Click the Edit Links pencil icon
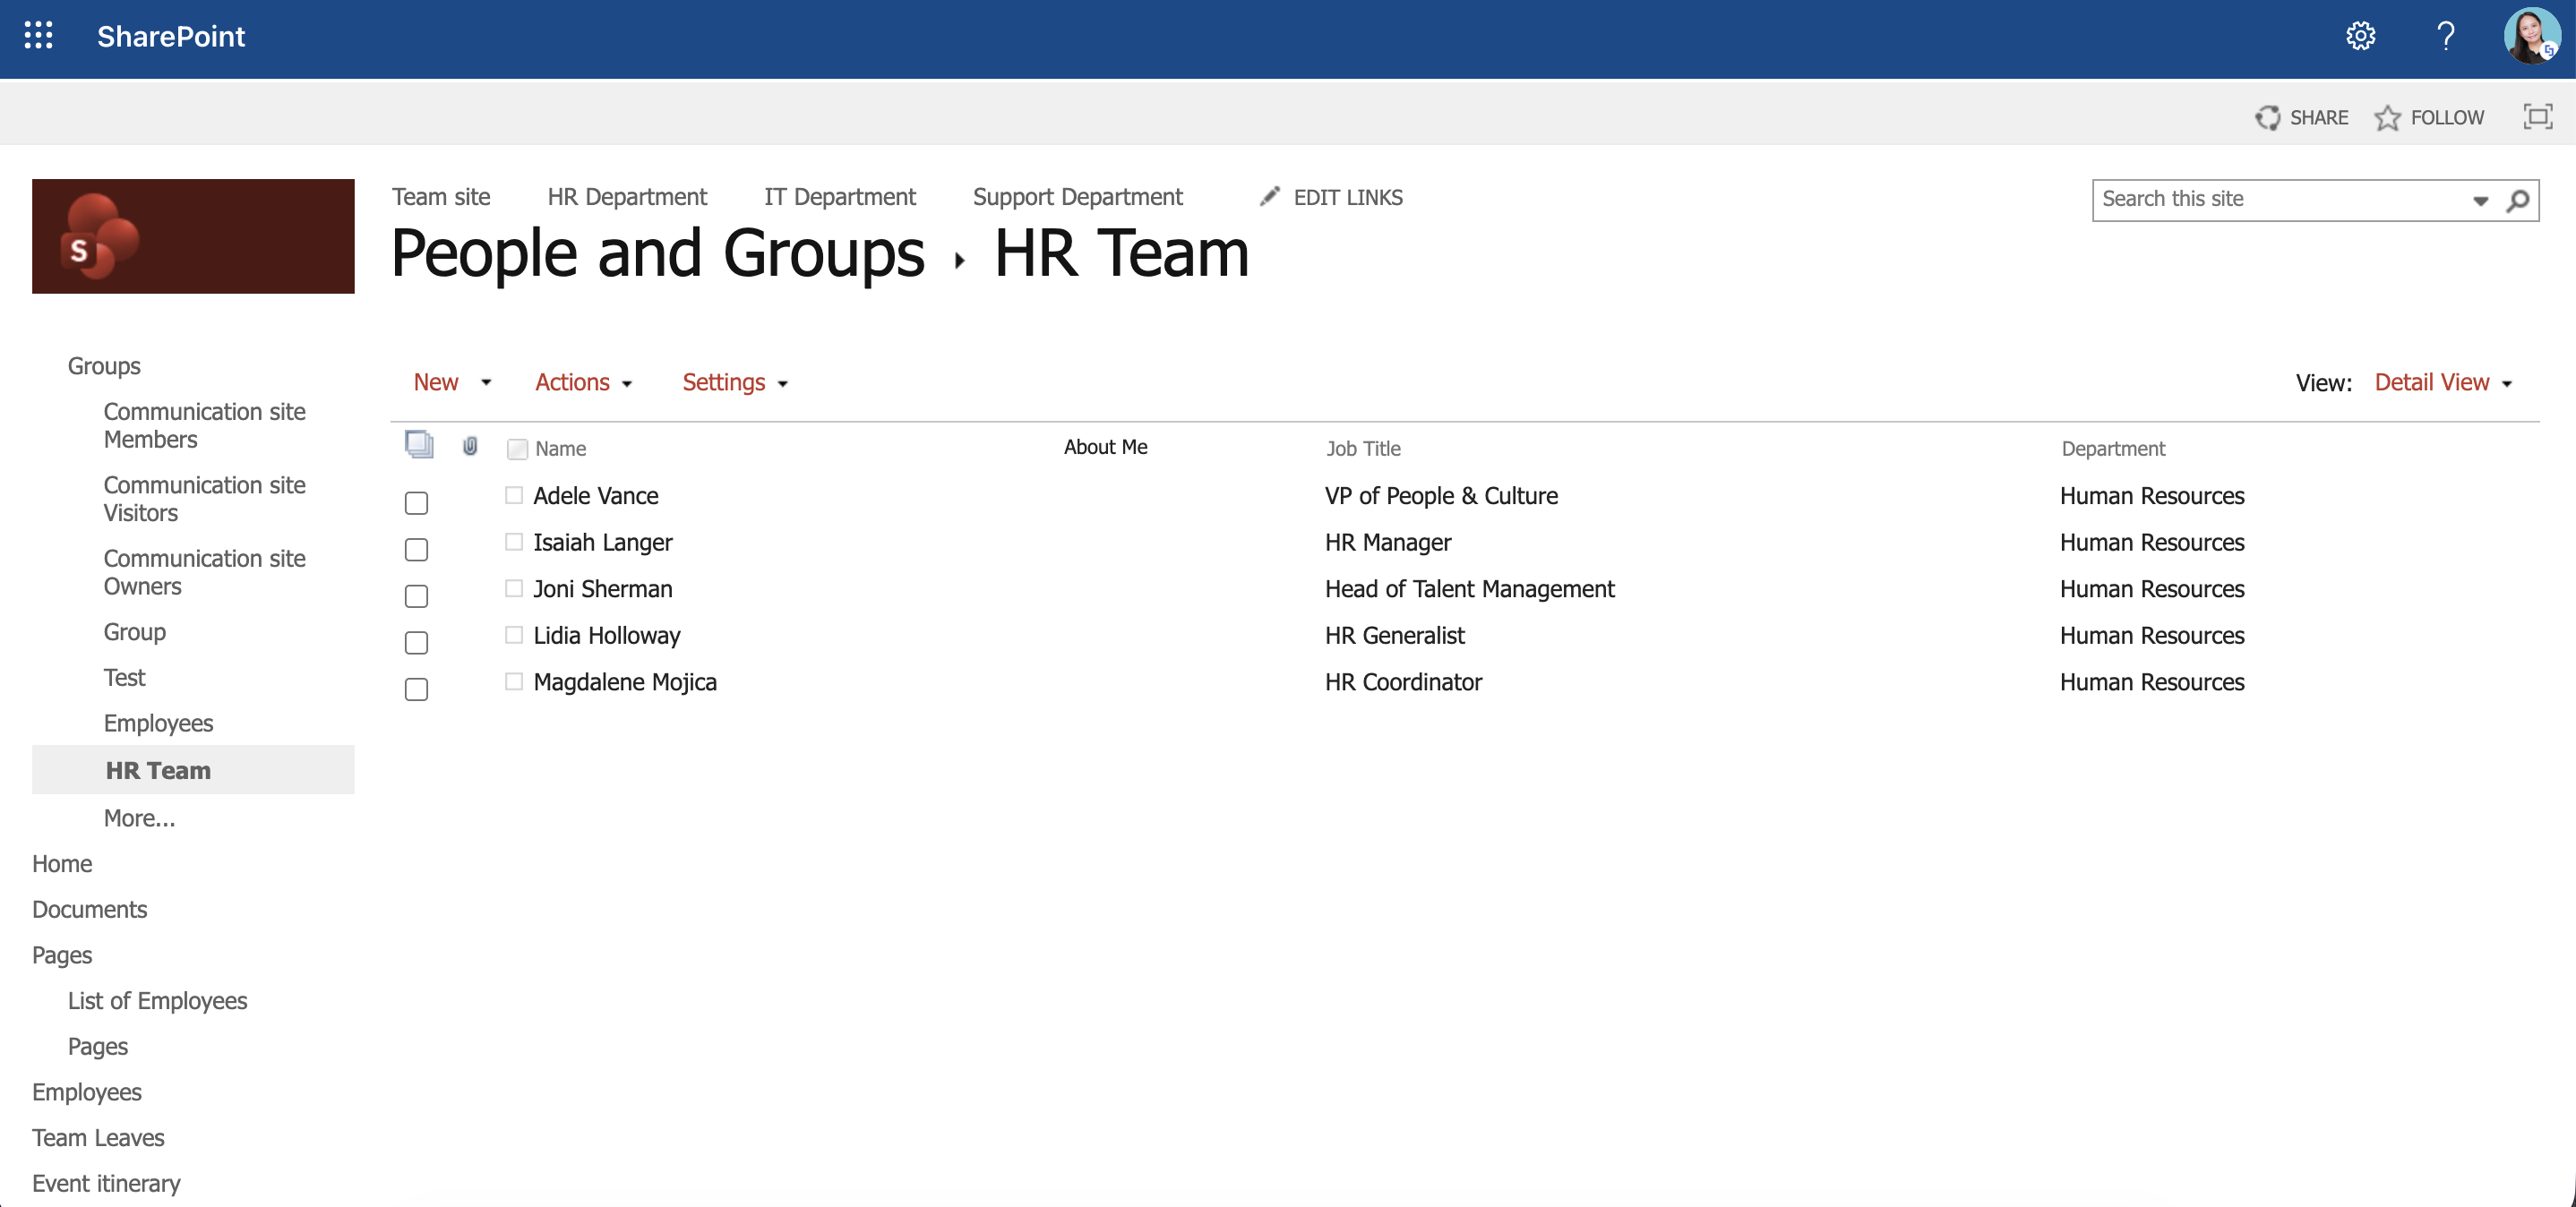The height and width of the screenshot is (1207, 2576). [x=1268, y=197]
